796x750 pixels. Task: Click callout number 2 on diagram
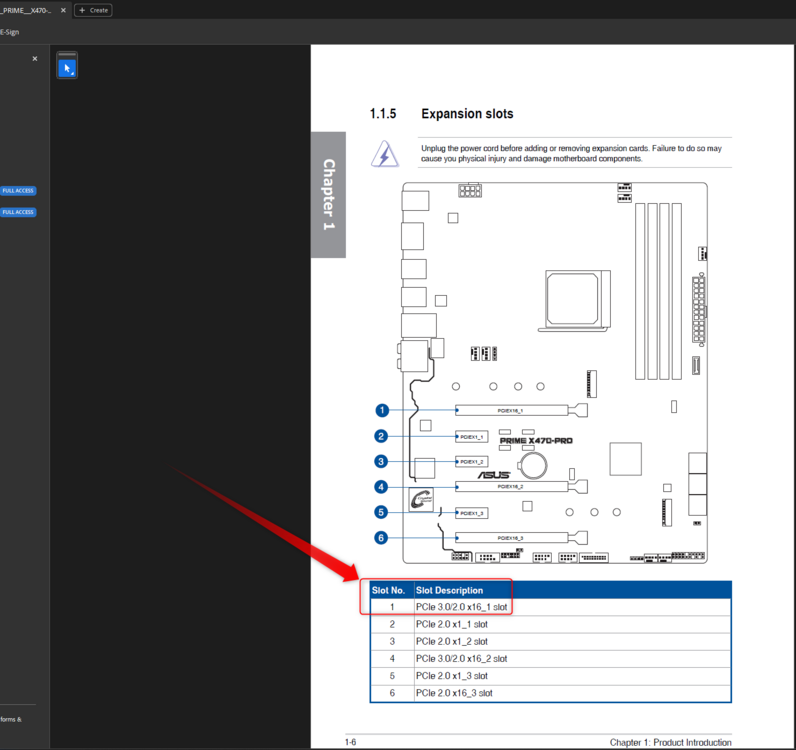pos(381,436)
